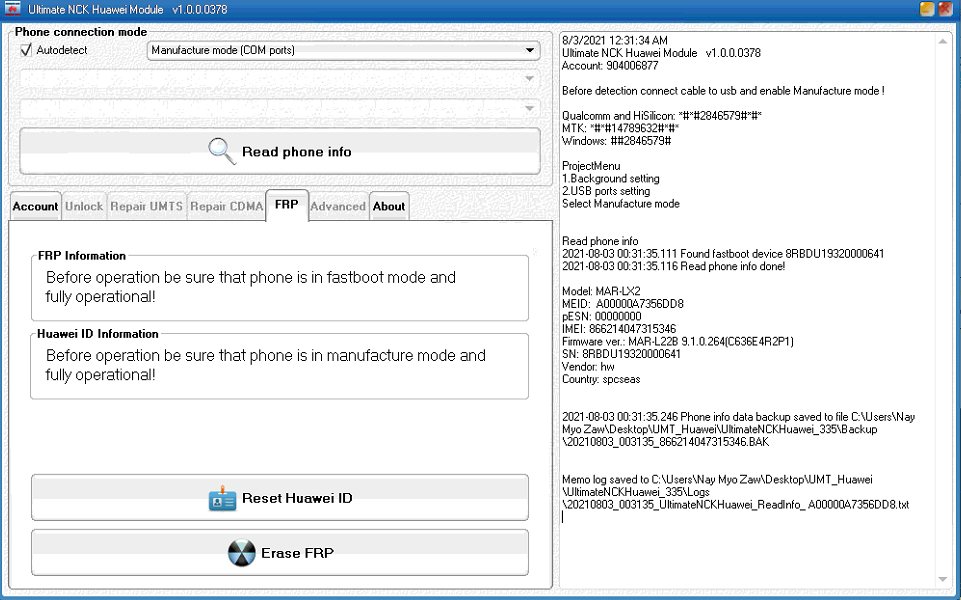Click the 'Firmware ver.: MAR-L22B' log line
The width and height of the screenshot is (961, 600).
coord(678,342)
